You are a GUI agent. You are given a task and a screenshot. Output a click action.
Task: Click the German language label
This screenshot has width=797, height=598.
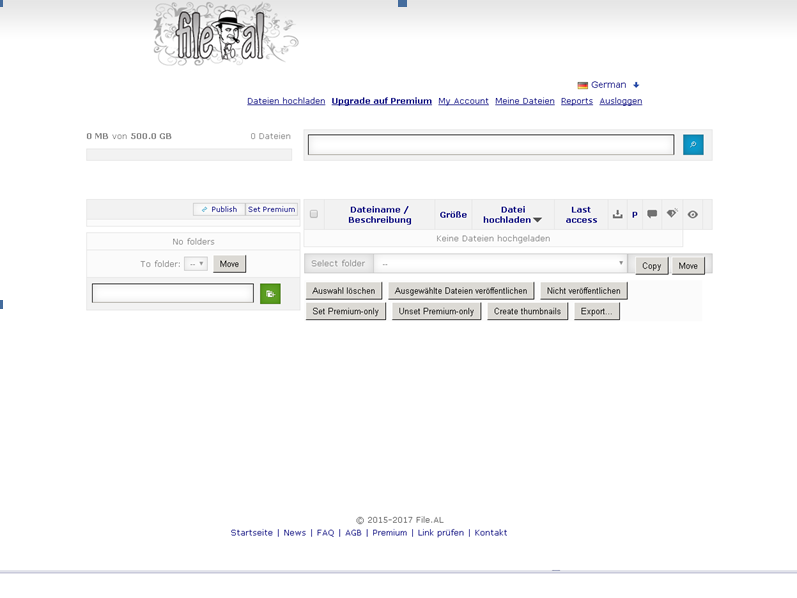click(608, 85)
